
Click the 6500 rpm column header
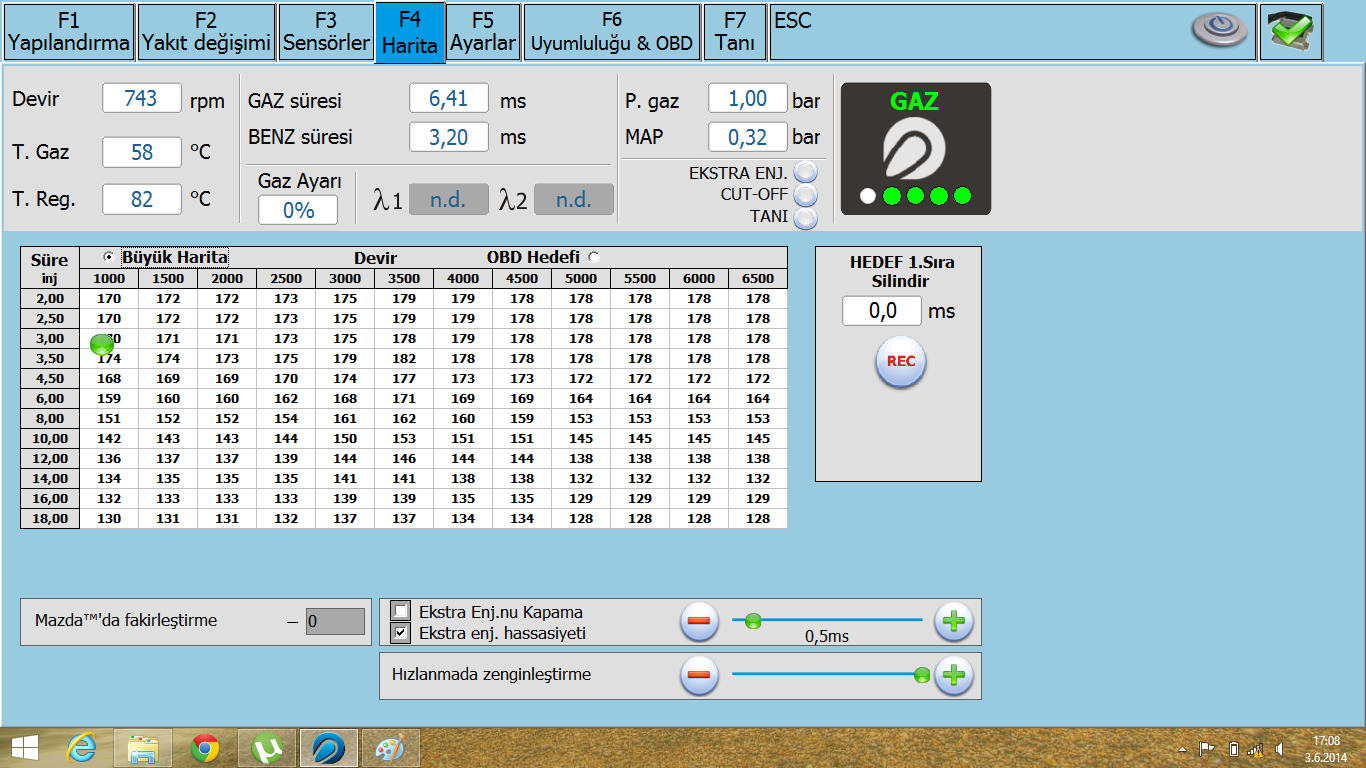[x=758, y=279]
